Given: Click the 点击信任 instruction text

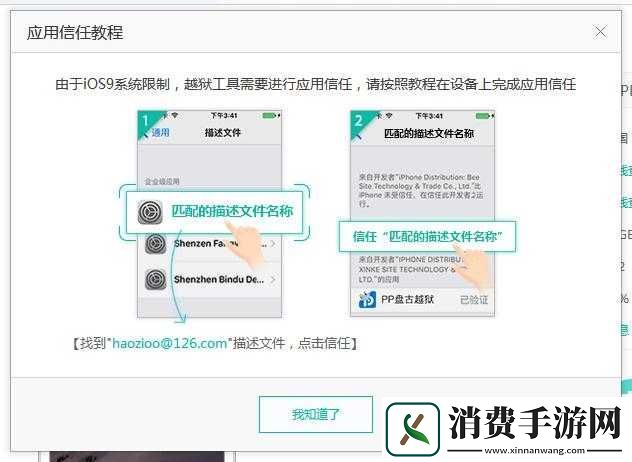Looking at the screenshot, I should pos(324,343).
